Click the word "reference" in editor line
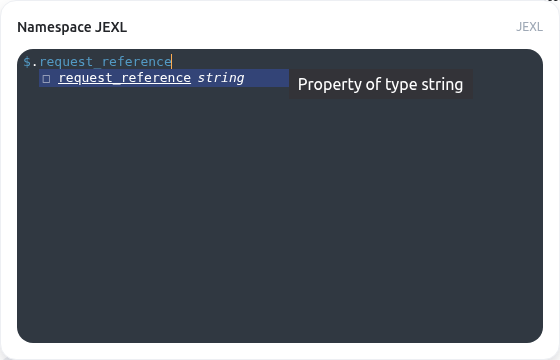The height and width of the screenshot is (360, 560). pos(136,62)
